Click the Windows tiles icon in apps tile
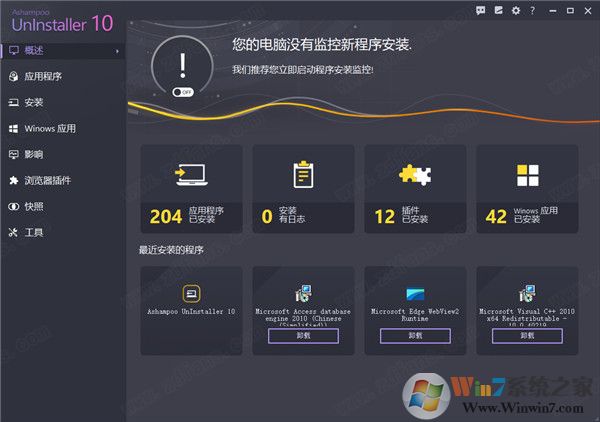This screenshot has width=600, height=422. click(528, 176)
